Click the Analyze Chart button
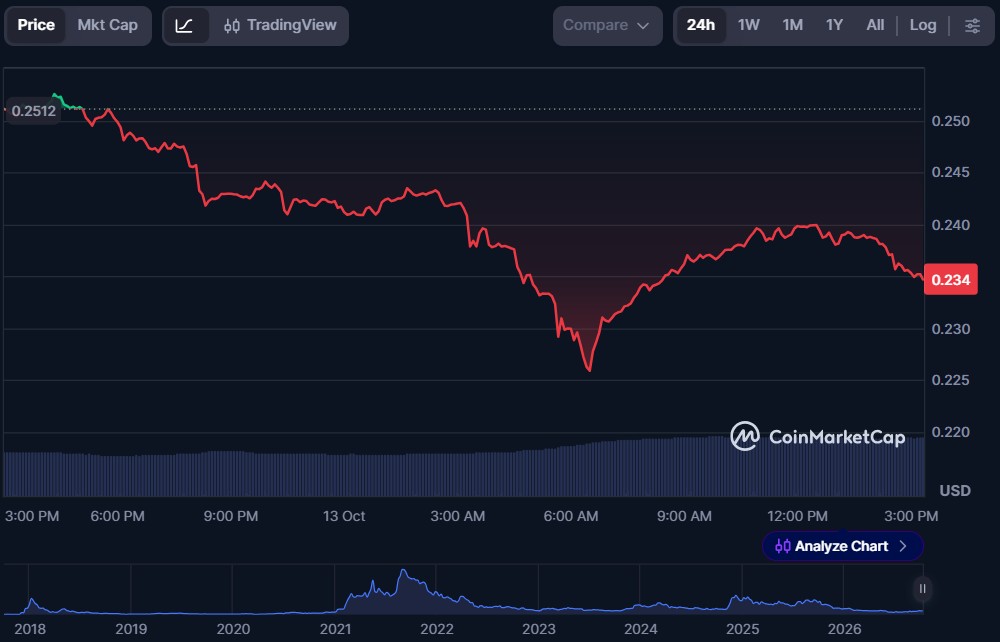 (842, 546)
